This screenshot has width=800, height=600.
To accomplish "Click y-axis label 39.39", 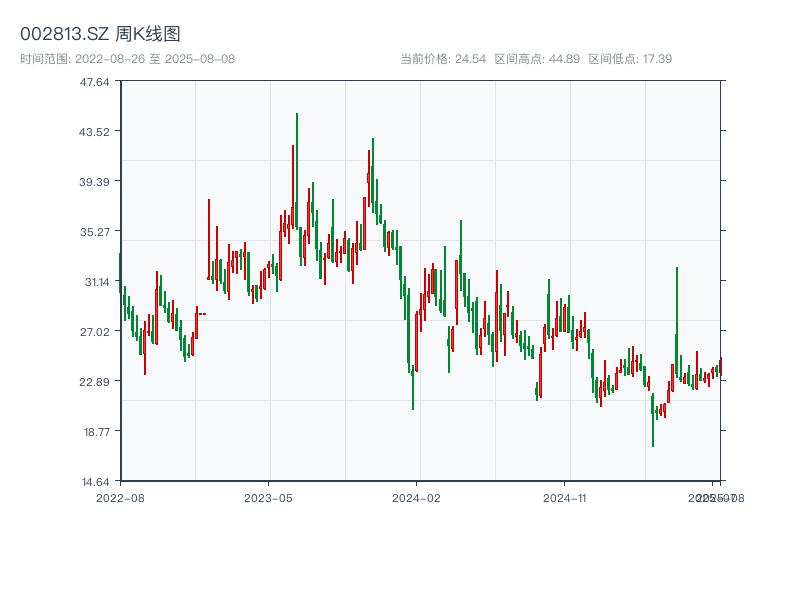I will [94, 182].
